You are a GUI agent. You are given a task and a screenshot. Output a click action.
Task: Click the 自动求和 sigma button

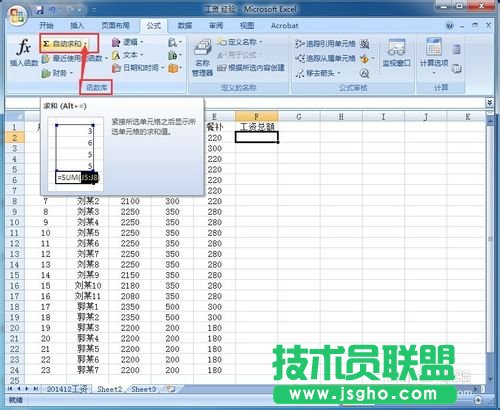pos(62,44)
